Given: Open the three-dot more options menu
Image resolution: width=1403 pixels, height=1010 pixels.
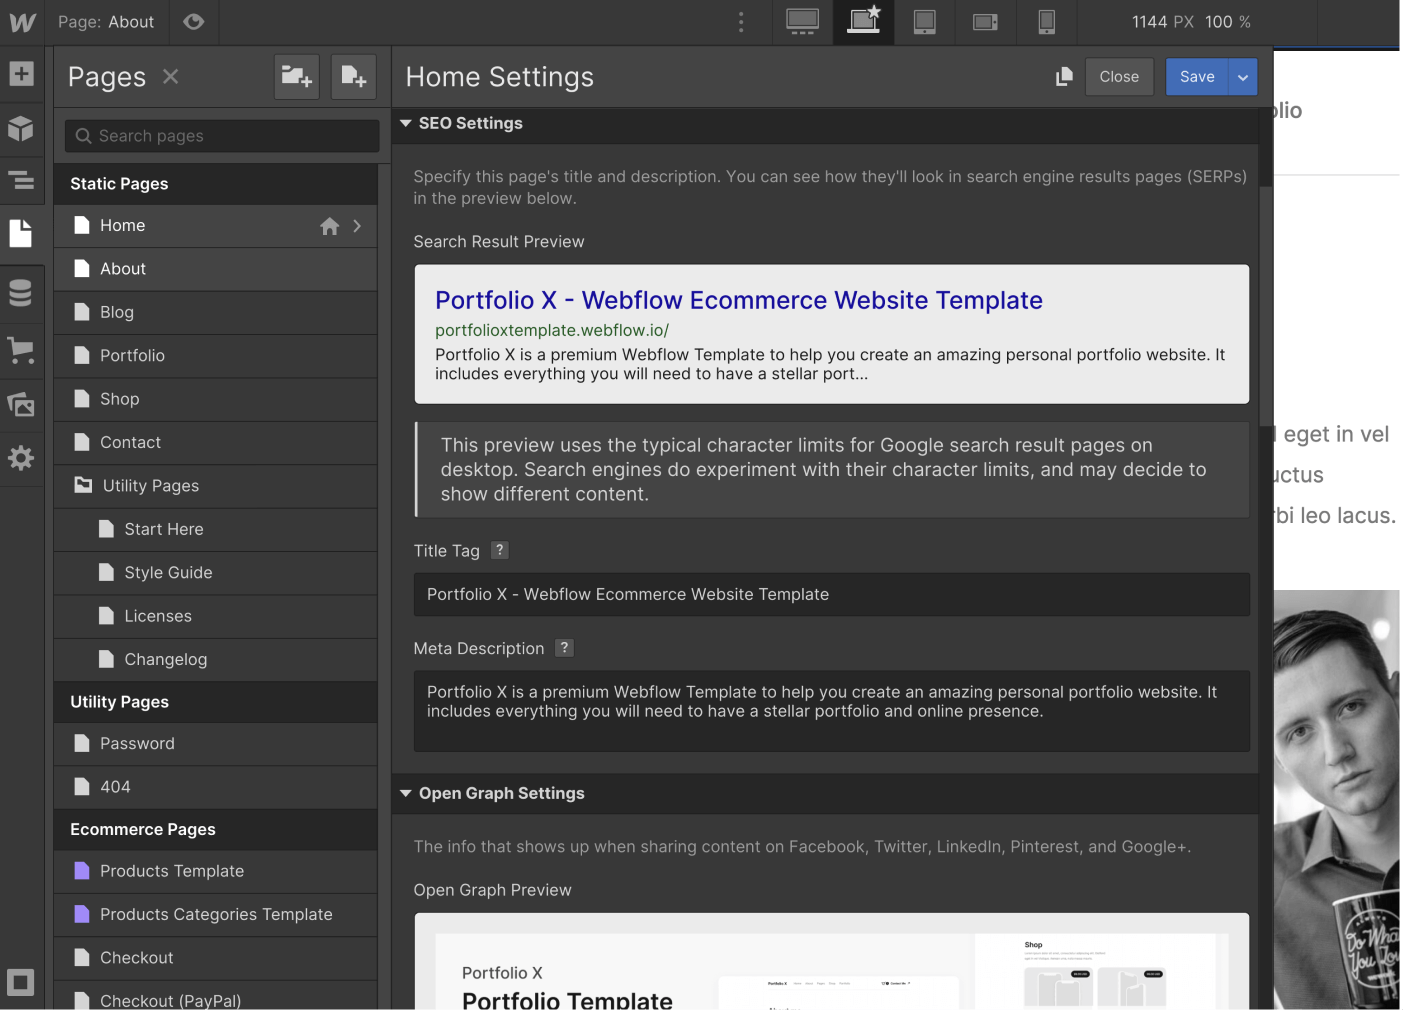Looking at the screenshot, I should click(x=741, y=22).
